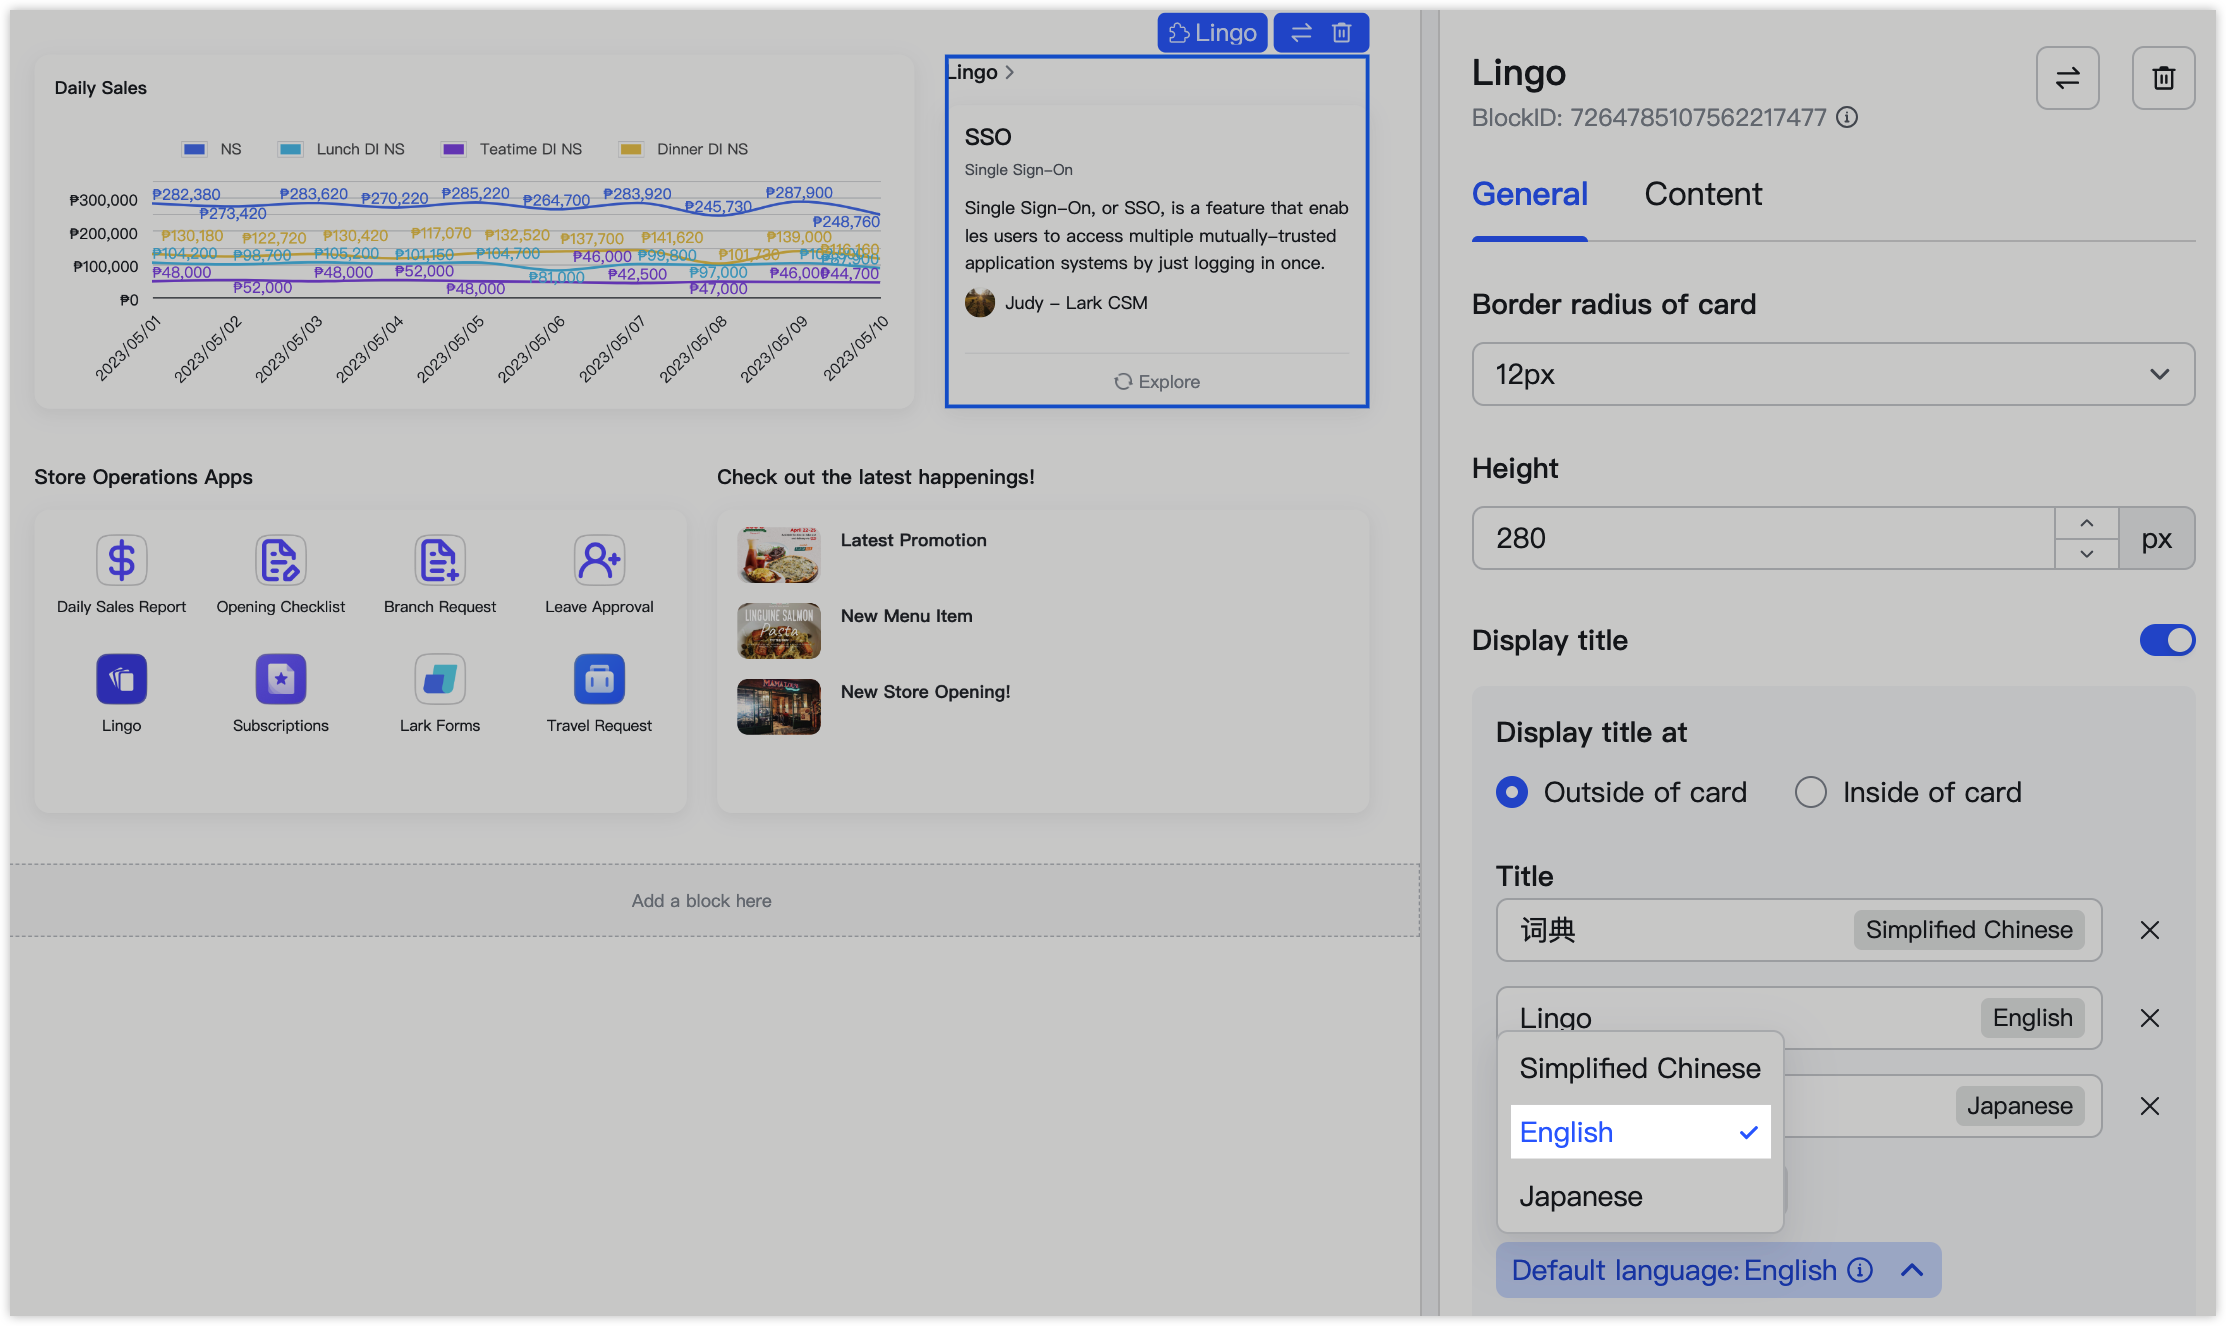Open the Daily Sales Report app icon
Viewport: 2226px width, 1326px height.
[x=121, y=560]
